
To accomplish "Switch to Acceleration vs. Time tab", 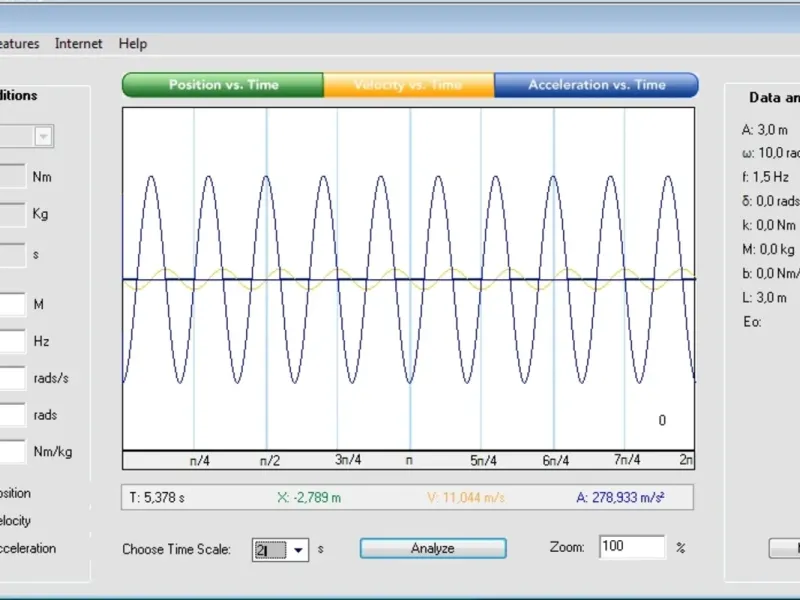I will pyautogui.click(x=596, y=85).
